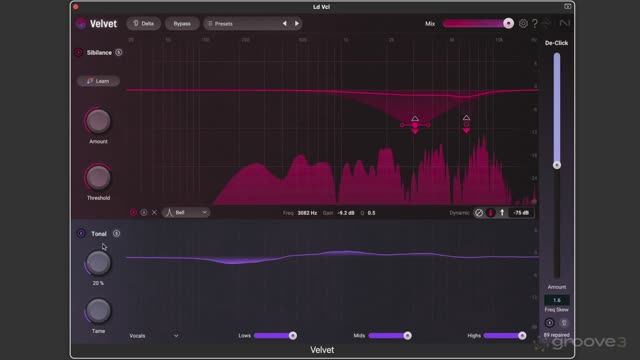Screen dimensions: 640x360
Task: Solo-listen the Tonal section
Action: point(116,233)
